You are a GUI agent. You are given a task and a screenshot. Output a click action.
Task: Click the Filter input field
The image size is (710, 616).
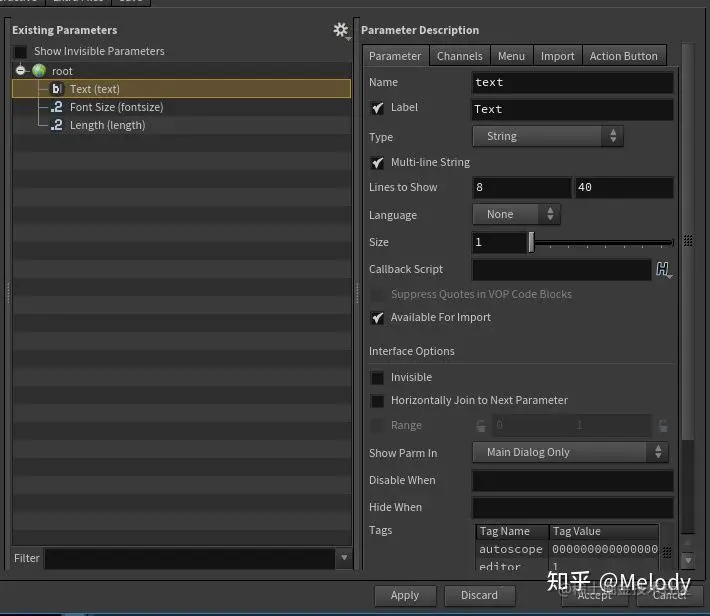coord(190,558)
